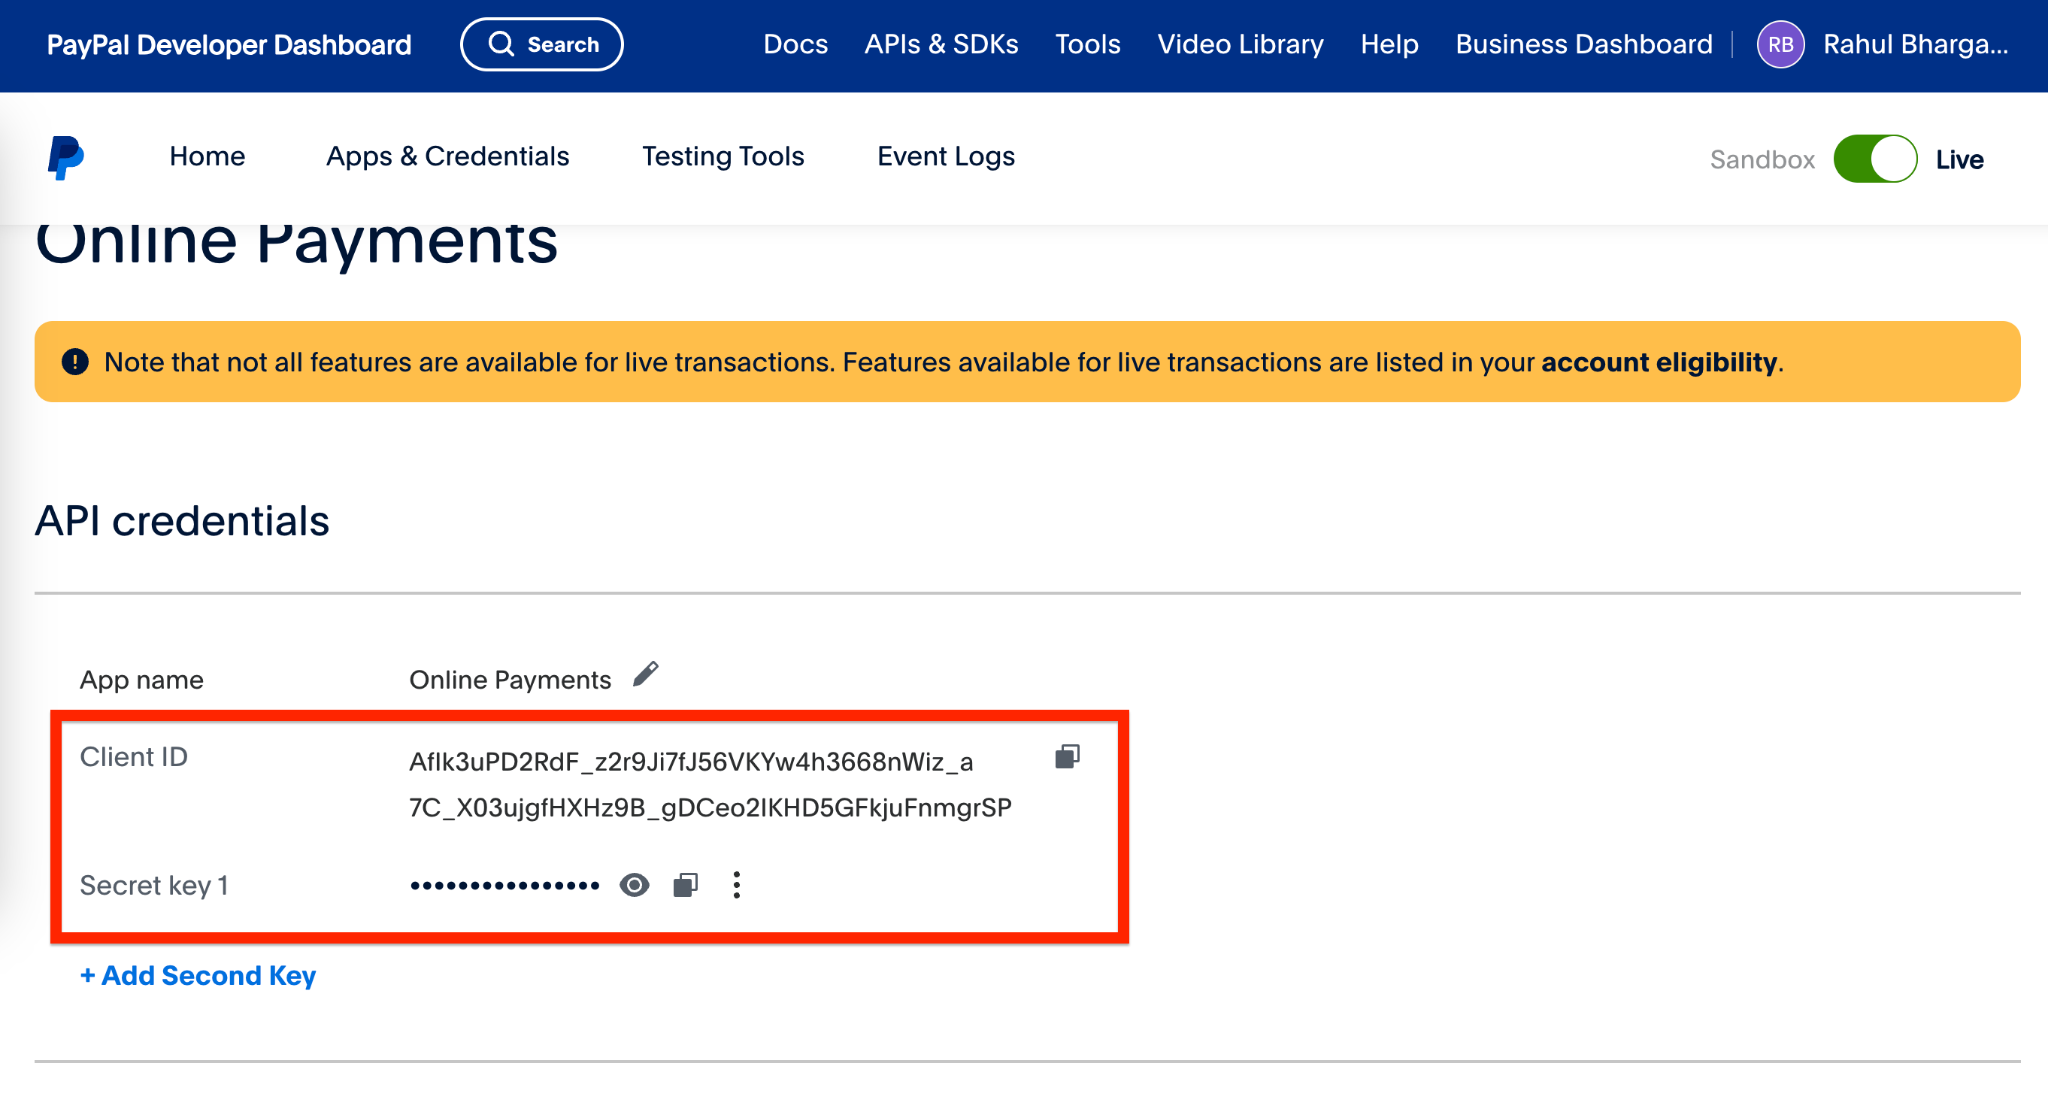This screenshot has width=2048, height=1120.
Task: Follow the account eligibility link
Action: pos(1659,362)
